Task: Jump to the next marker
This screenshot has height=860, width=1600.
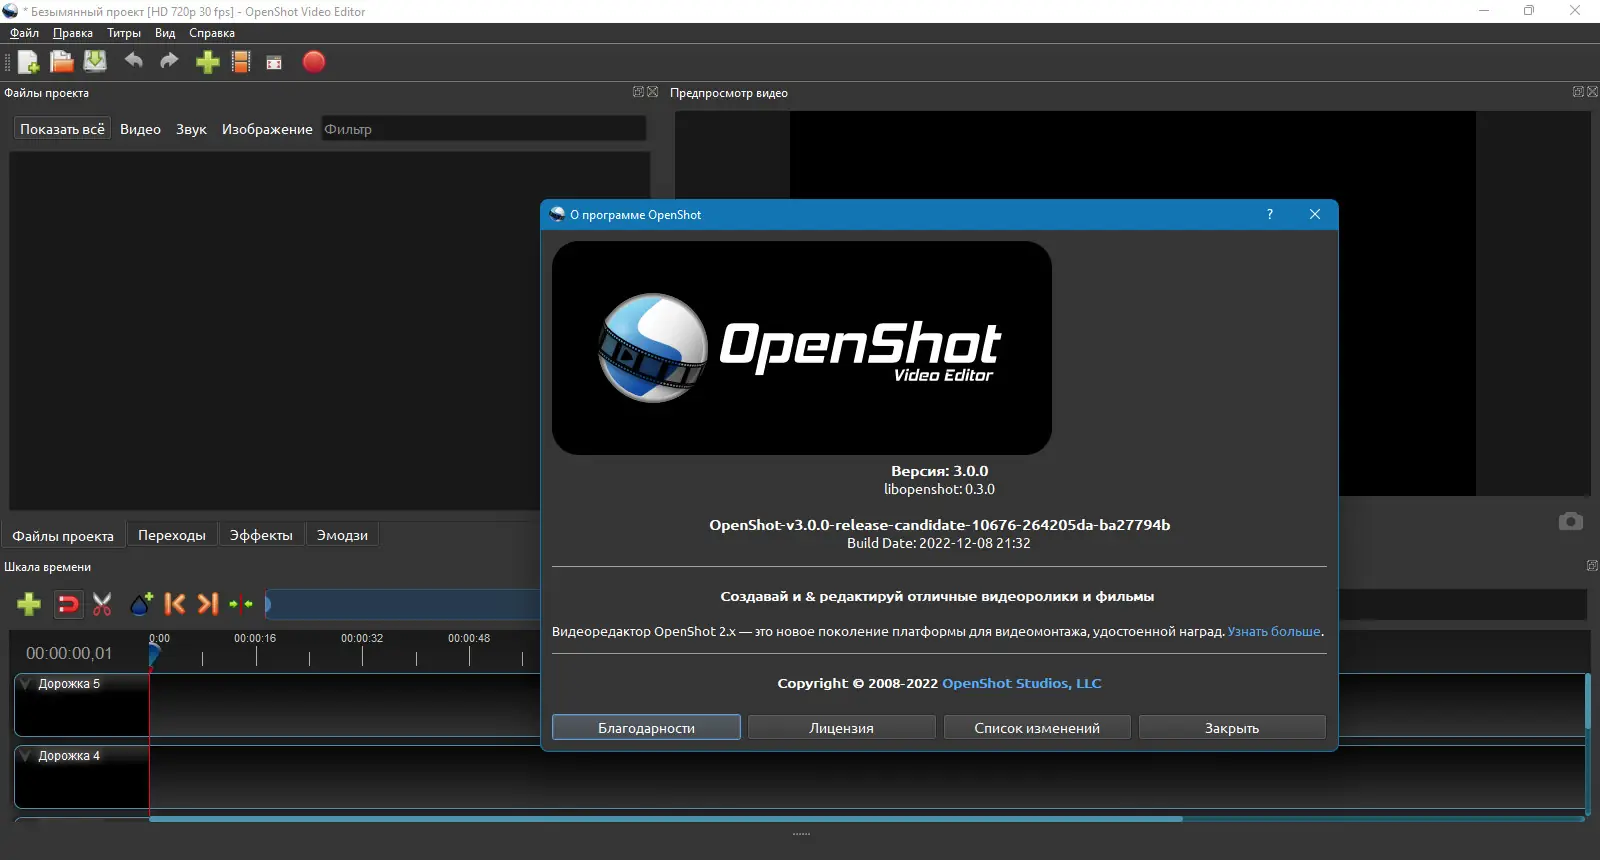Action: coord(207,603)
